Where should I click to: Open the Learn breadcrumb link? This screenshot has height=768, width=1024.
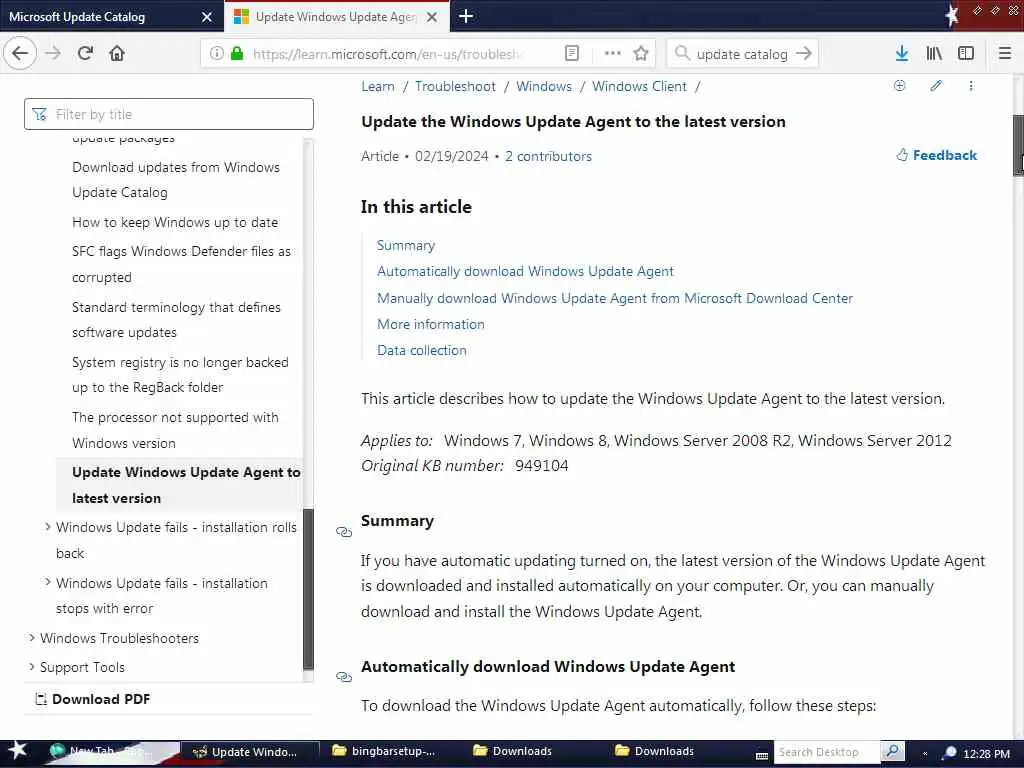[377, 86]
